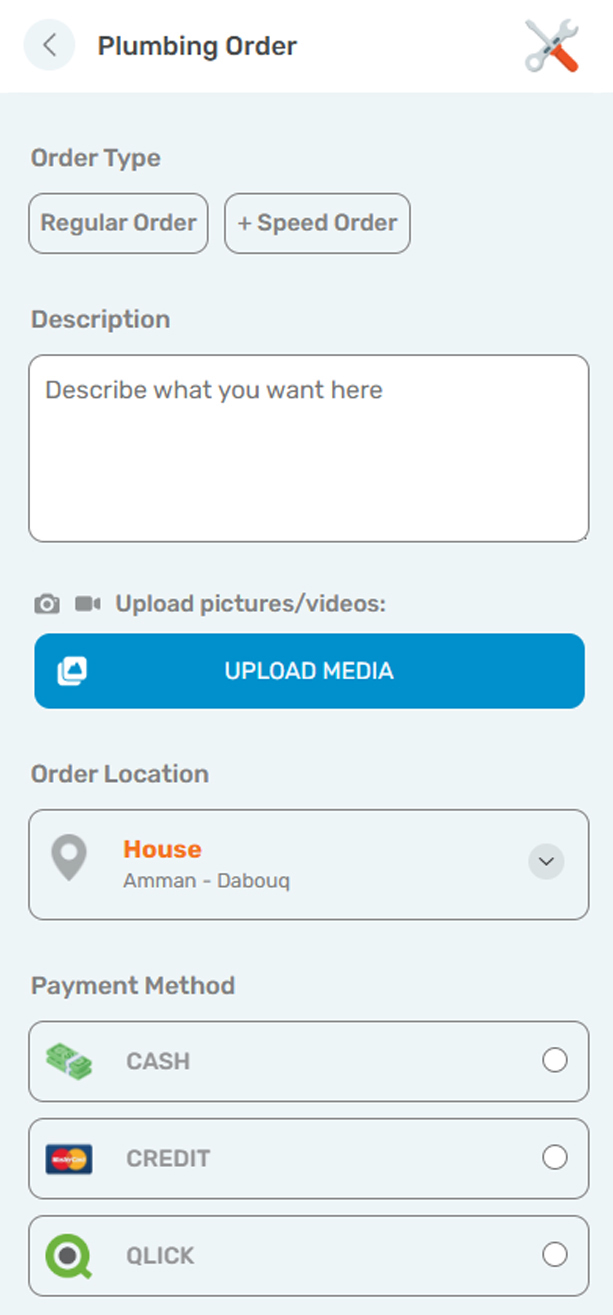613x1315 pixels.
Task: Click the cash money bills icon
Action: click(69, 1061)
